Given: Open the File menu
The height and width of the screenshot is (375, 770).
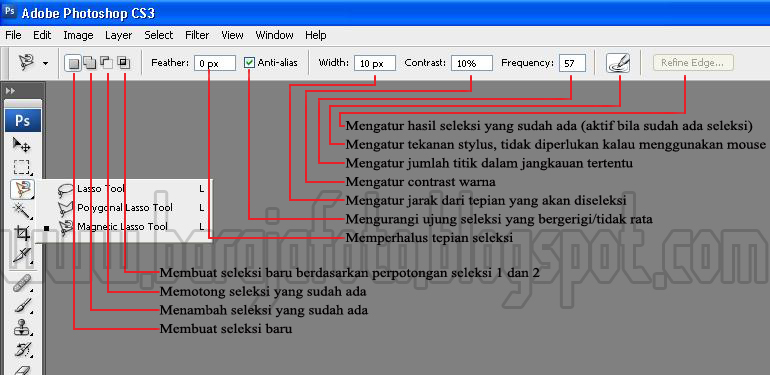Looking at the screenshot, I should click(13, 35).
